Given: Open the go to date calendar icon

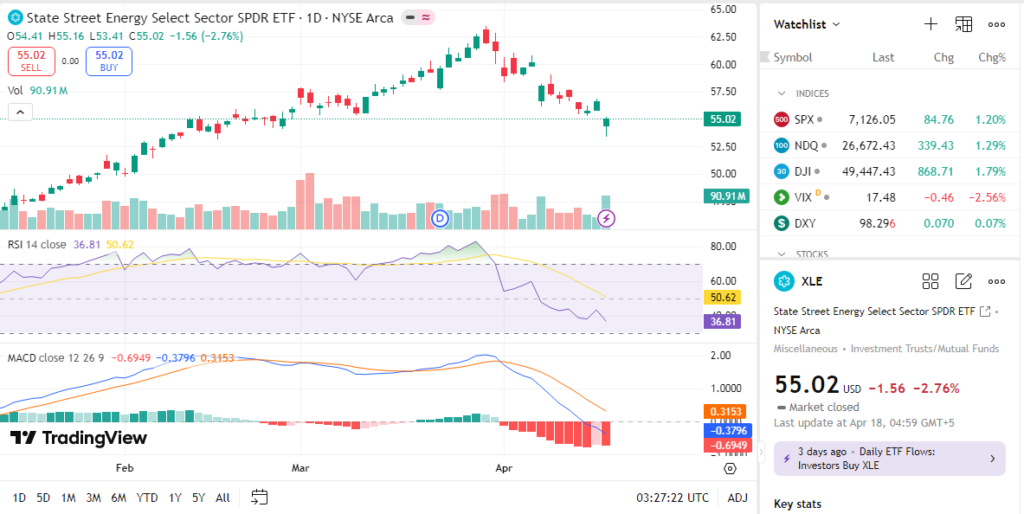Looking at the screenshot, I should (260, 497).
